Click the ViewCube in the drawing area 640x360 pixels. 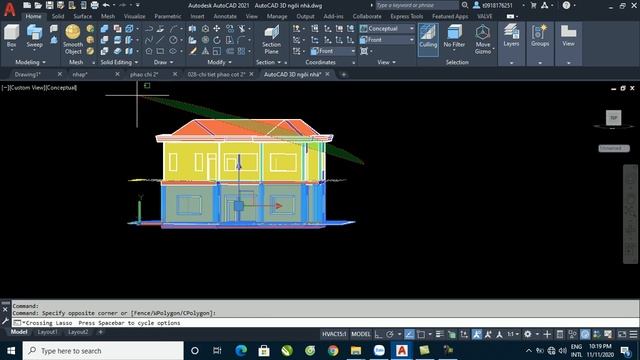(613, 118)
